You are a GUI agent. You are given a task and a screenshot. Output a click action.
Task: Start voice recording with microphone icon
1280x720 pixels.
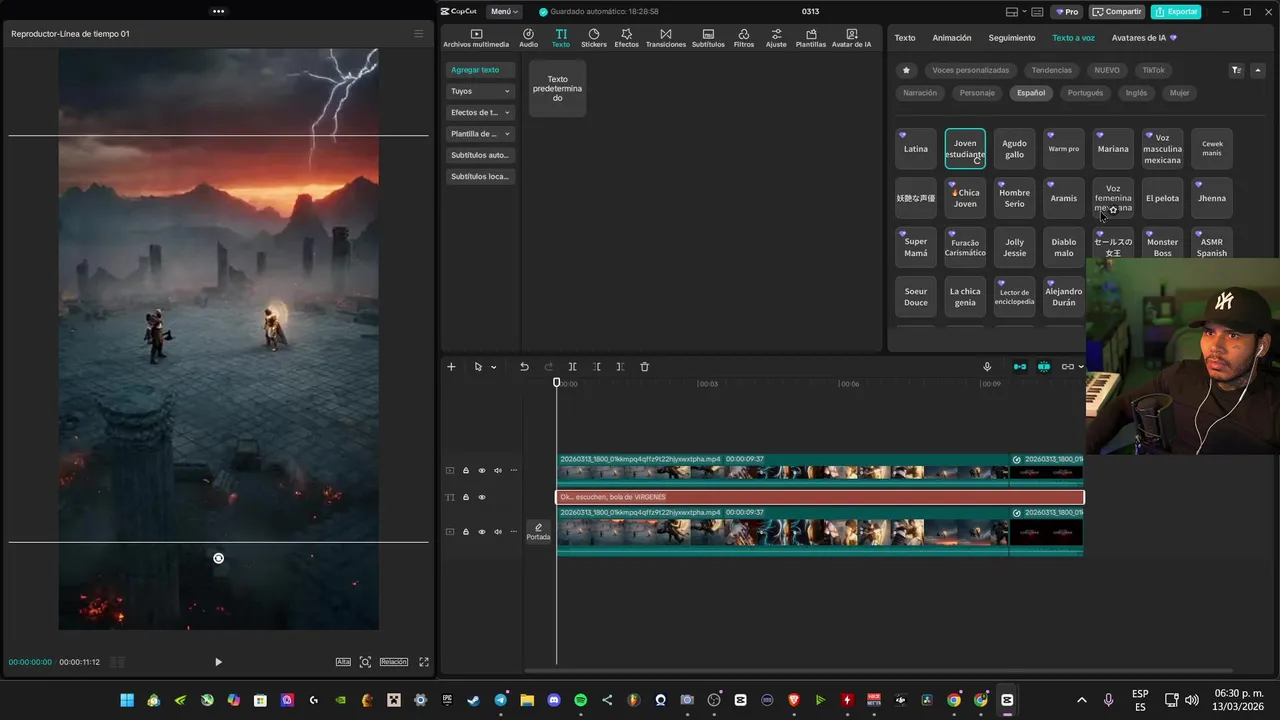click(x=987, y=367)
